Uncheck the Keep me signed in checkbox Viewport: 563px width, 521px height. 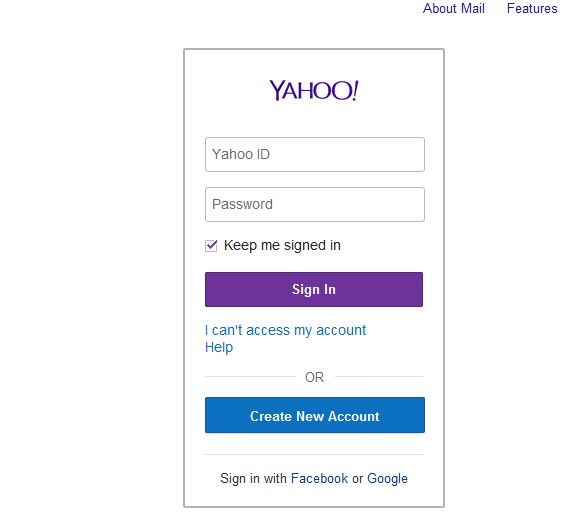pyautogui.click(x=211, y=246)
